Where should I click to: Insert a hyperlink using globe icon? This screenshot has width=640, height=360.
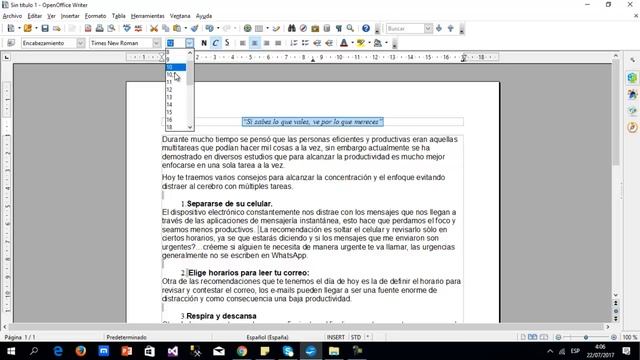coord(247,28)
